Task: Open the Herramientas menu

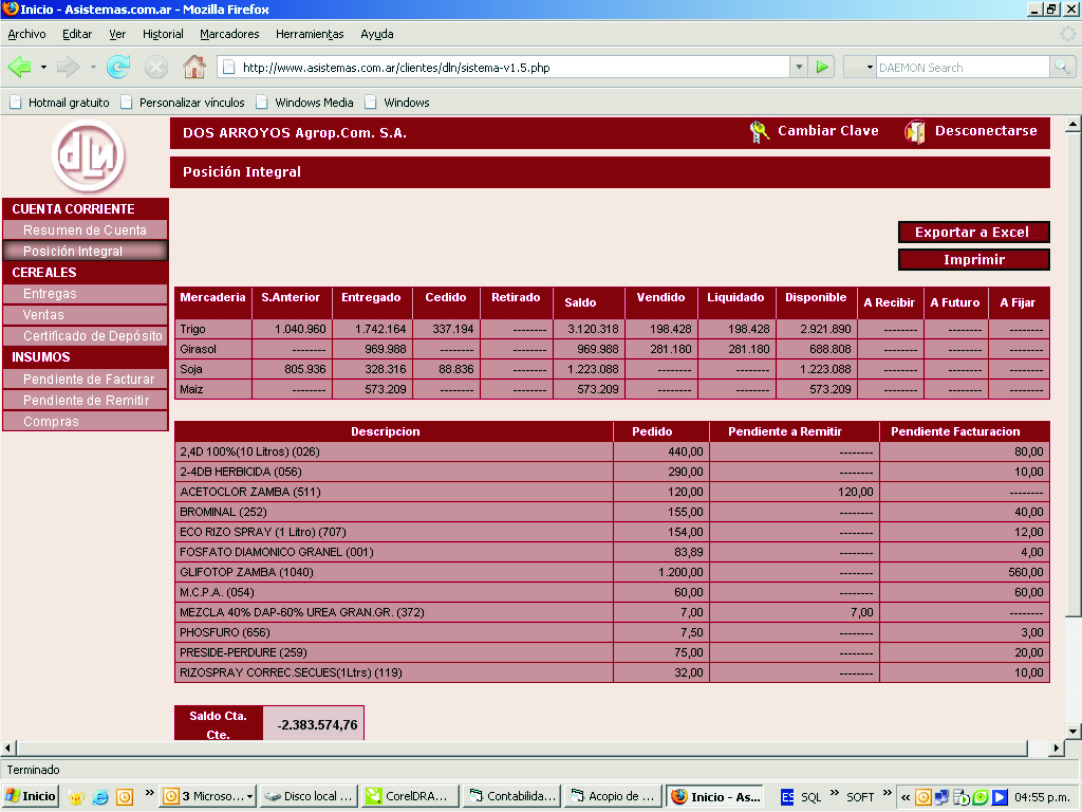Action: pos(309,34)
